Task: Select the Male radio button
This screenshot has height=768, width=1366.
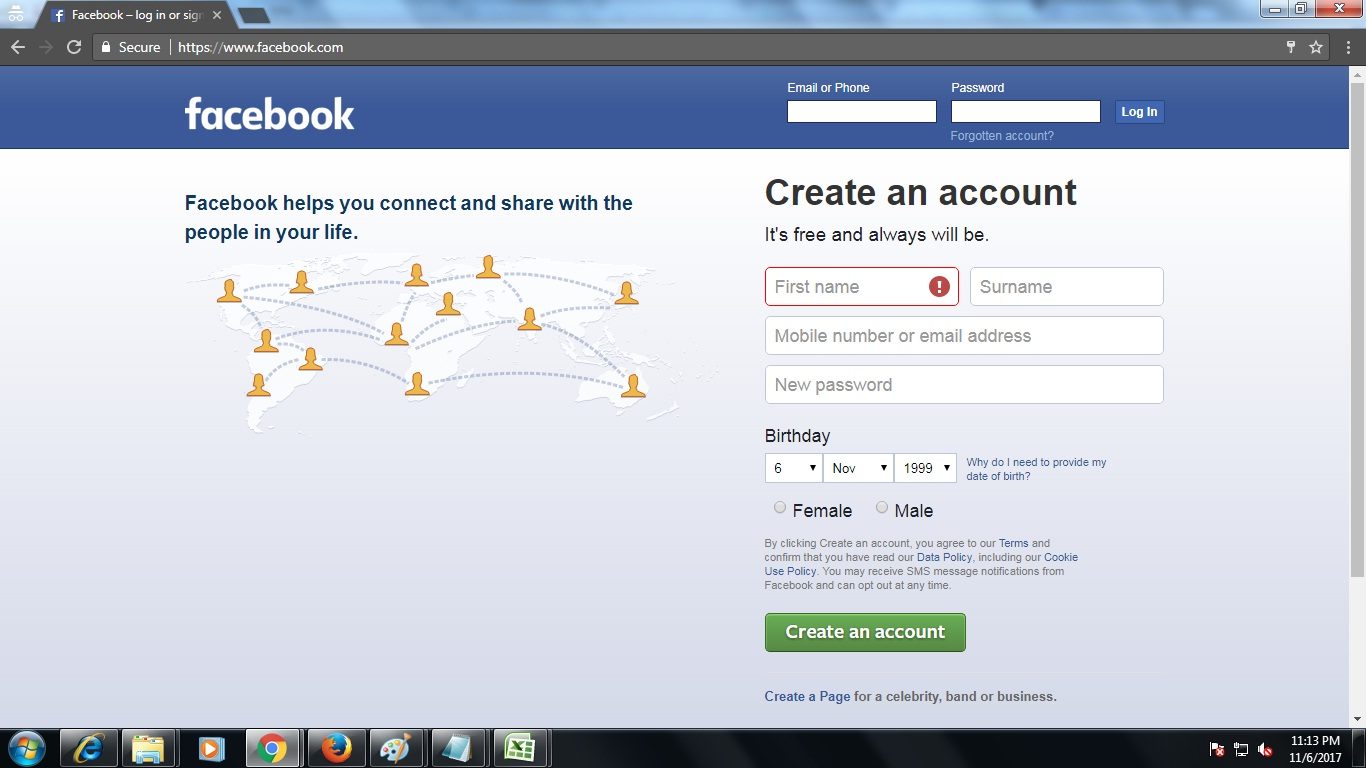Action: pos(882,508)
